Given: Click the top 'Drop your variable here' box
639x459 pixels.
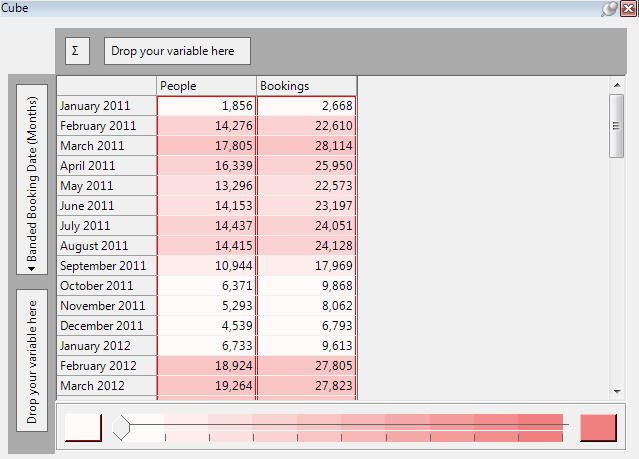Looking at the screenshot, I should click(x=177, y=51).
